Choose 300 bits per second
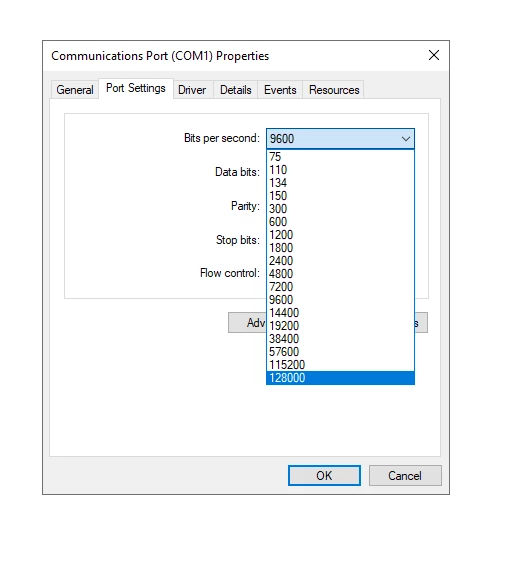Image resolution: width=506 pixels, height=569 pixels. coord(340,209)
